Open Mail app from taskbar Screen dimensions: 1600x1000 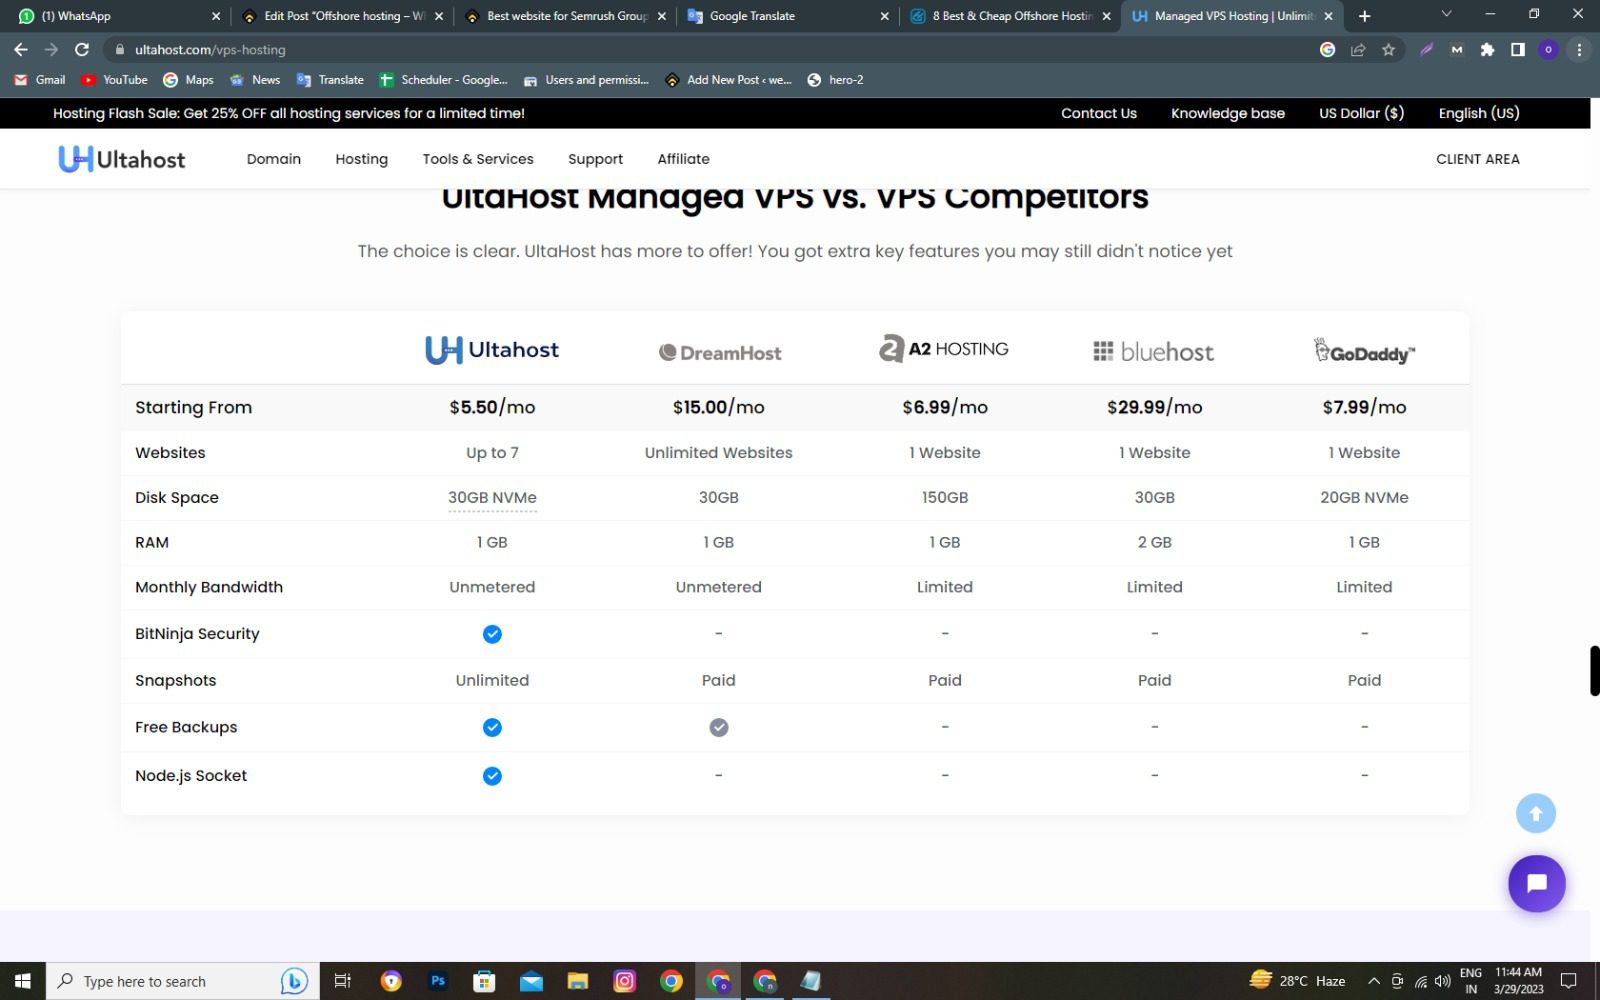pyautogui.click(x=531, y=981)
